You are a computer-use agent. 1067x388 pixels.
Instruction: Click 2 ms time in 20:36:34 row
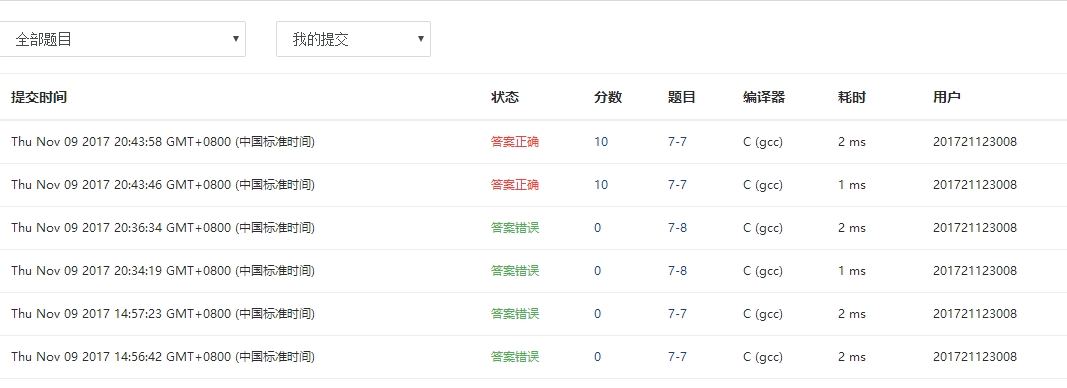(851, 227)
